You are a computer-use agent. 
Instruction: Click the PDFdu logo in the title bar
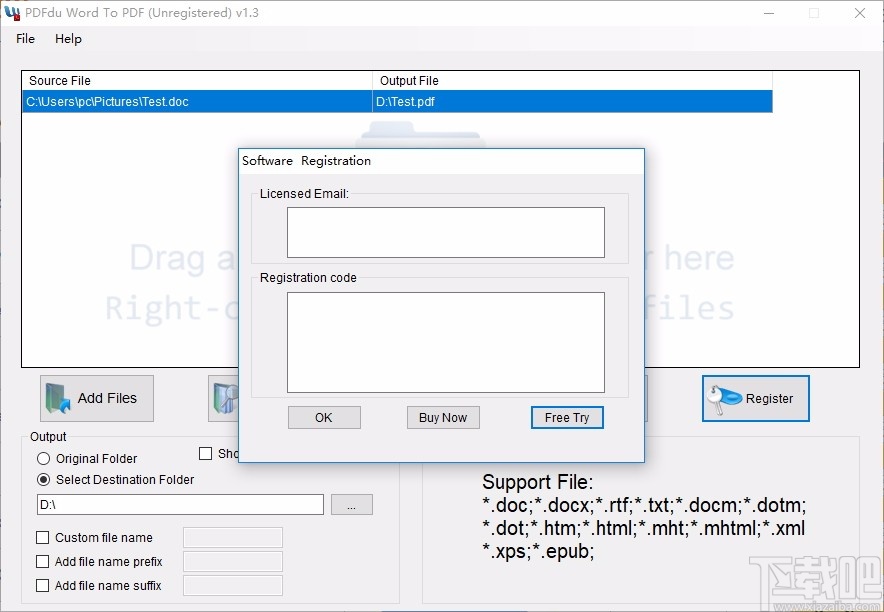pyautogui.click(x=14, y=12)
